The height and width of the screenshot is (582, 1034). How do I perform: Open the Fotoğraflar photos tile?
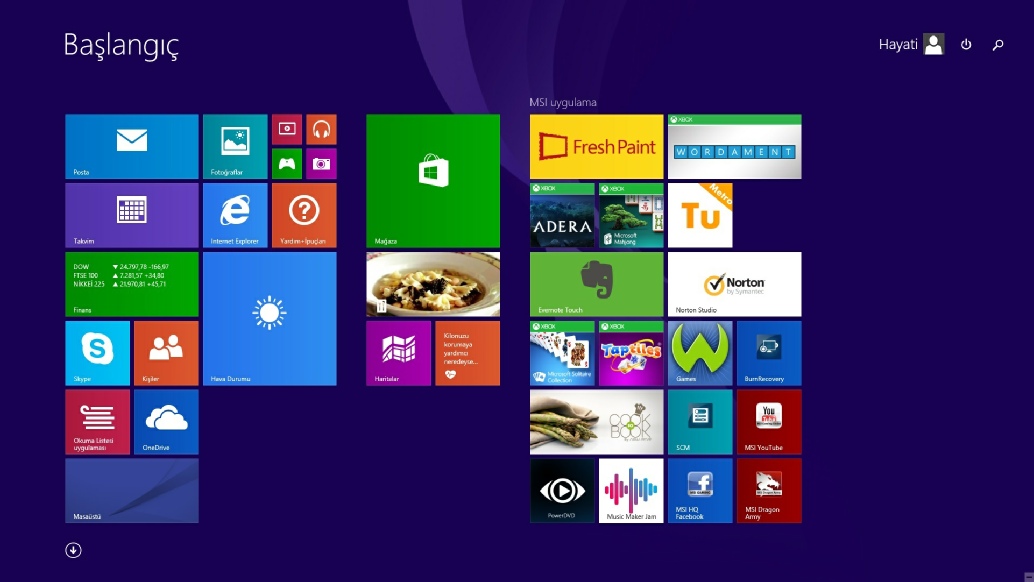tap(235, 146)
